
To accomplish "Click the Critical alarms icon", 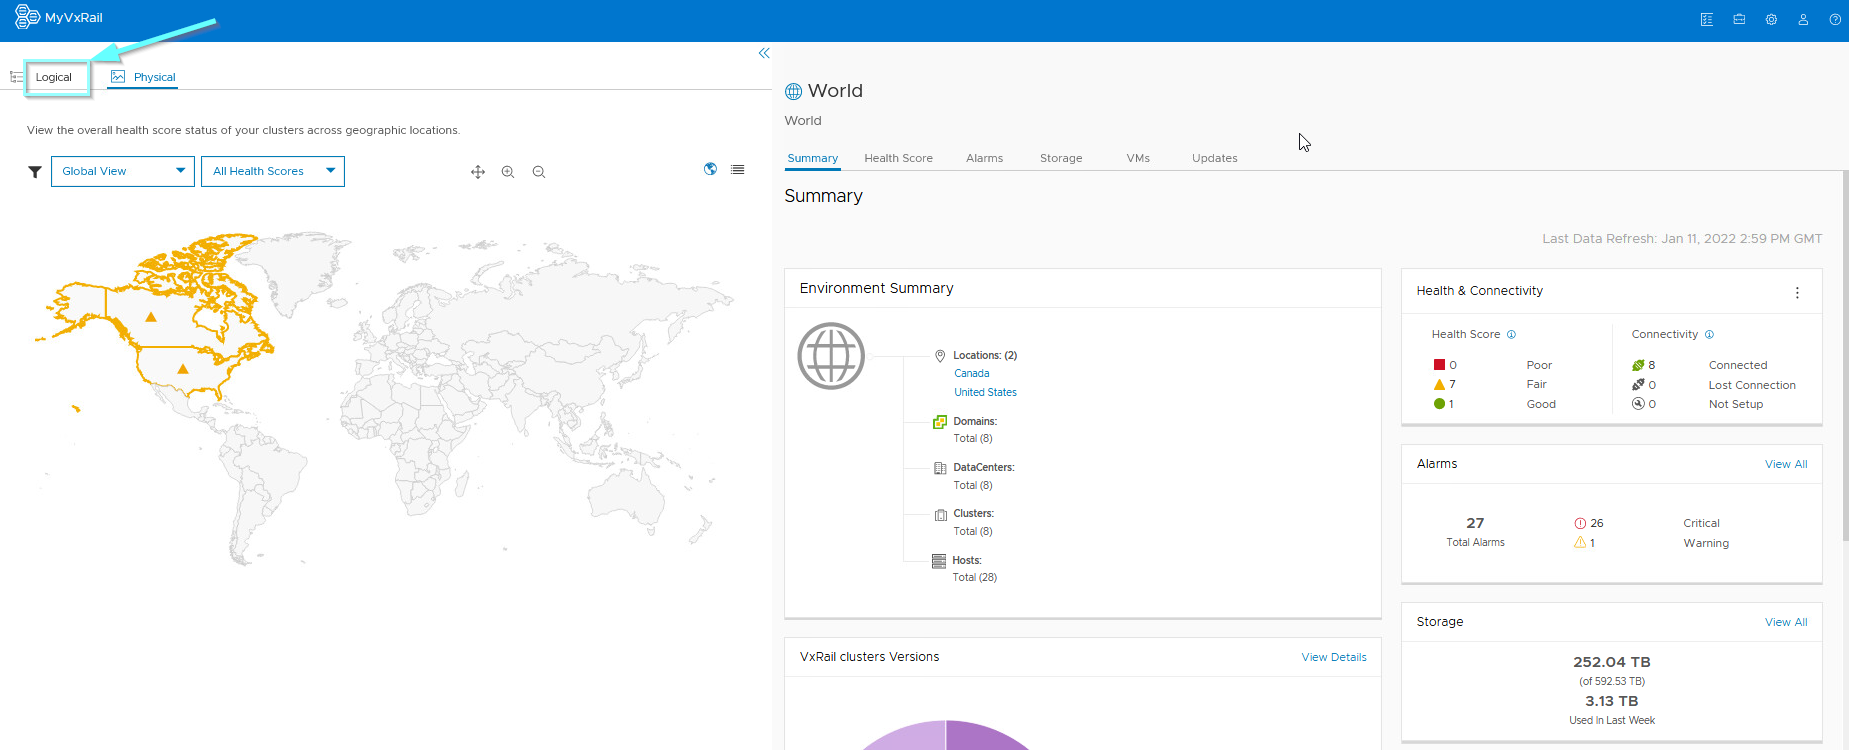I will (x=1580, y=523).
